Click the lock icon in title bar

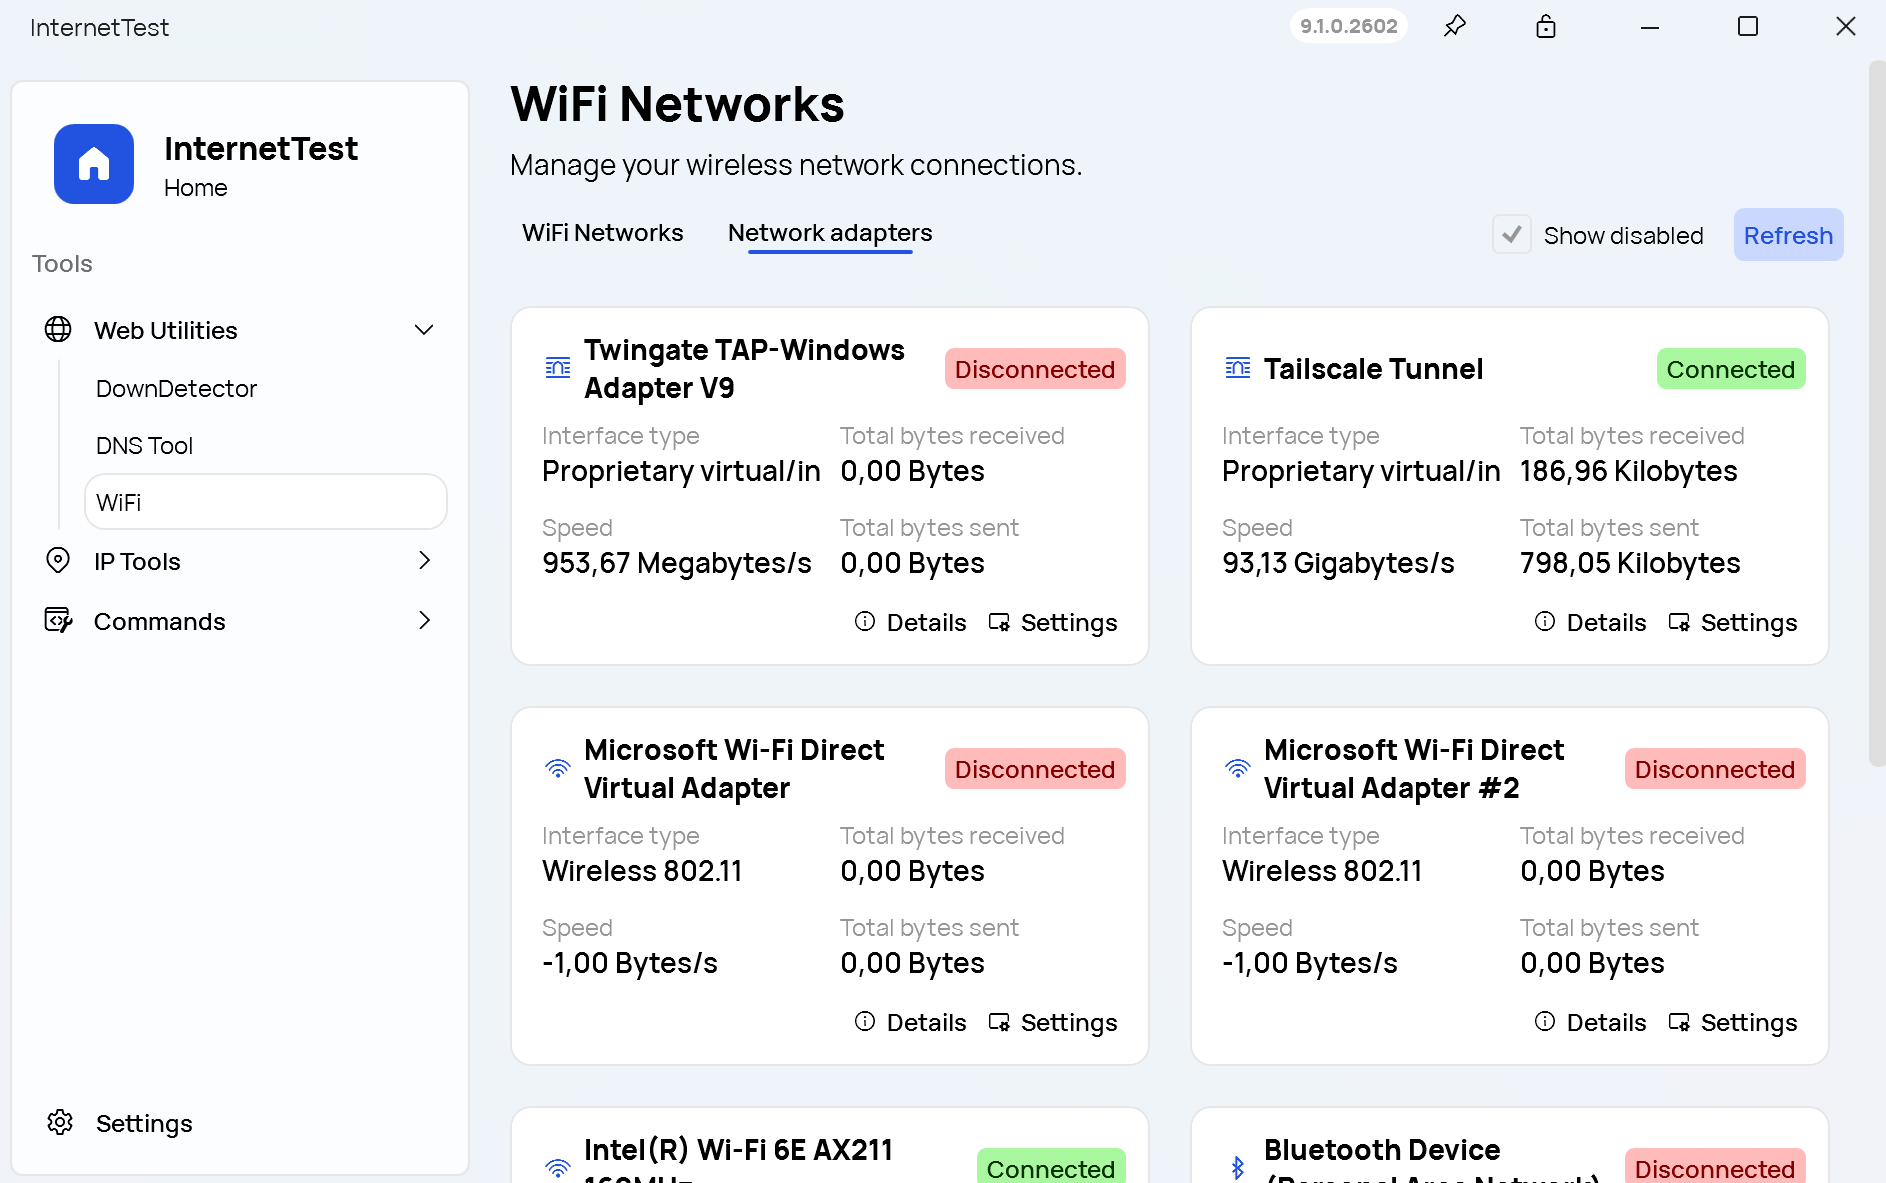[1546, 27]
